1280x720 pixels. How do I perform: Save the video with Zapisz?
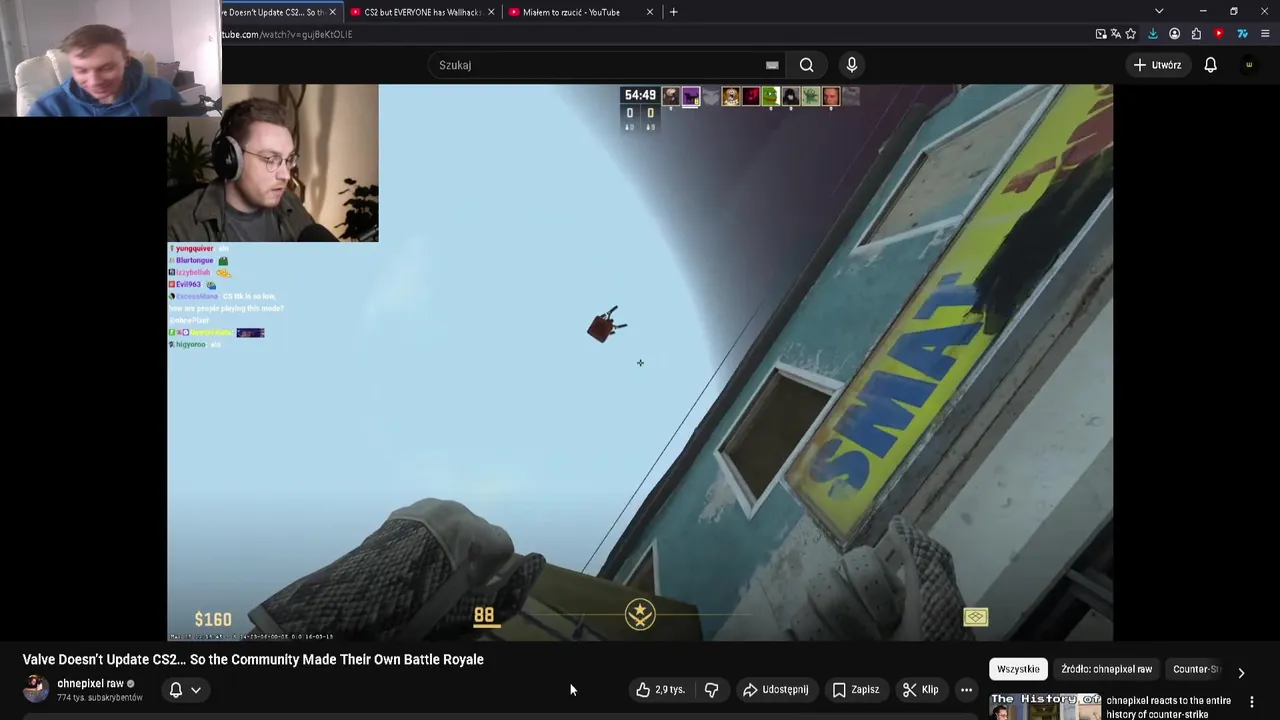click(856, 689)
